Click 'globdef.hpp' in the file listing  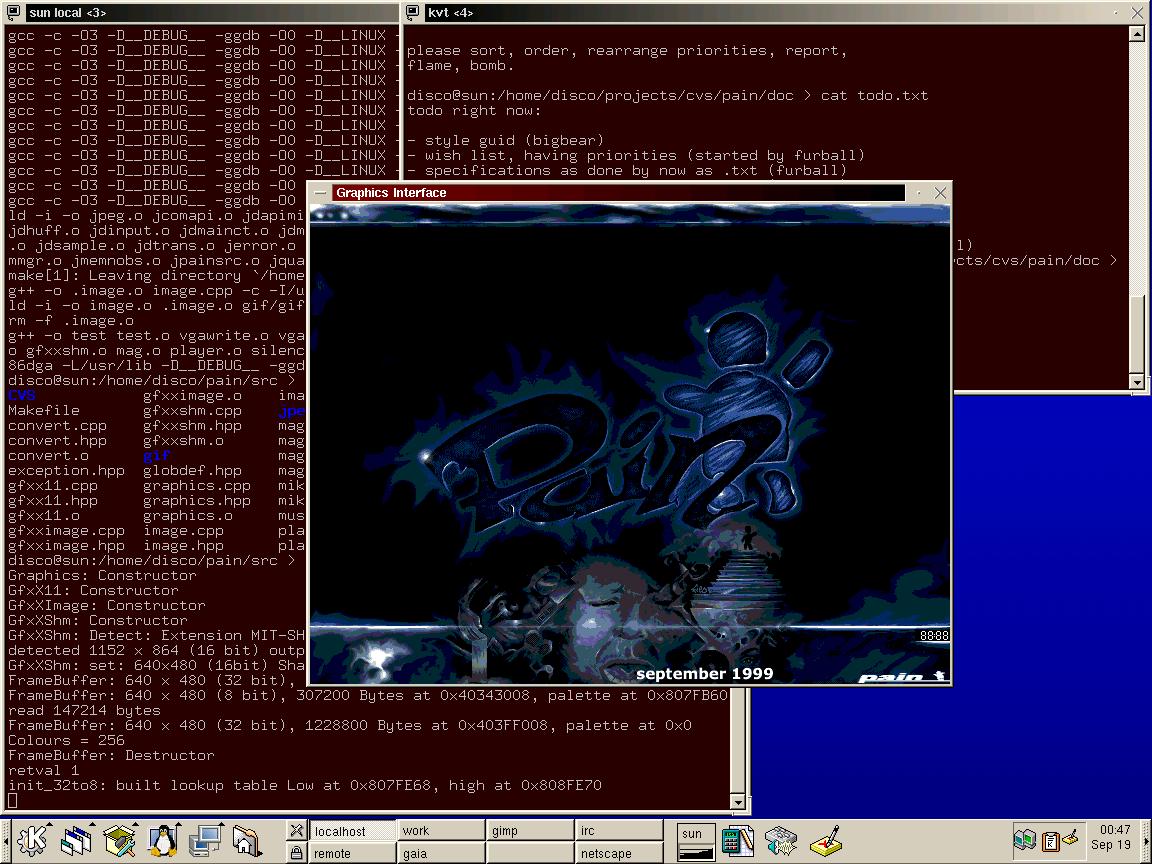pyautogui.click(x=192, y=470)
